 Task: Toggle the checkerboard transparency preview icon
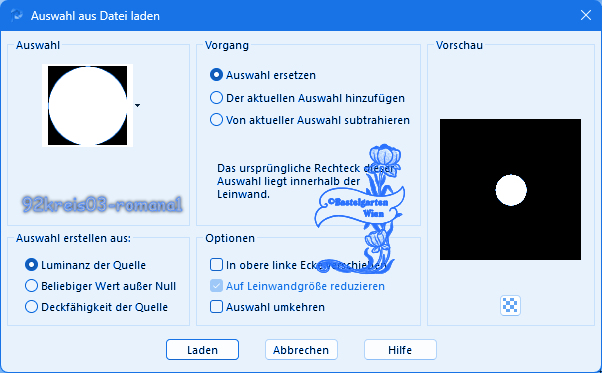pyautogui.click(x=510, y=305)
